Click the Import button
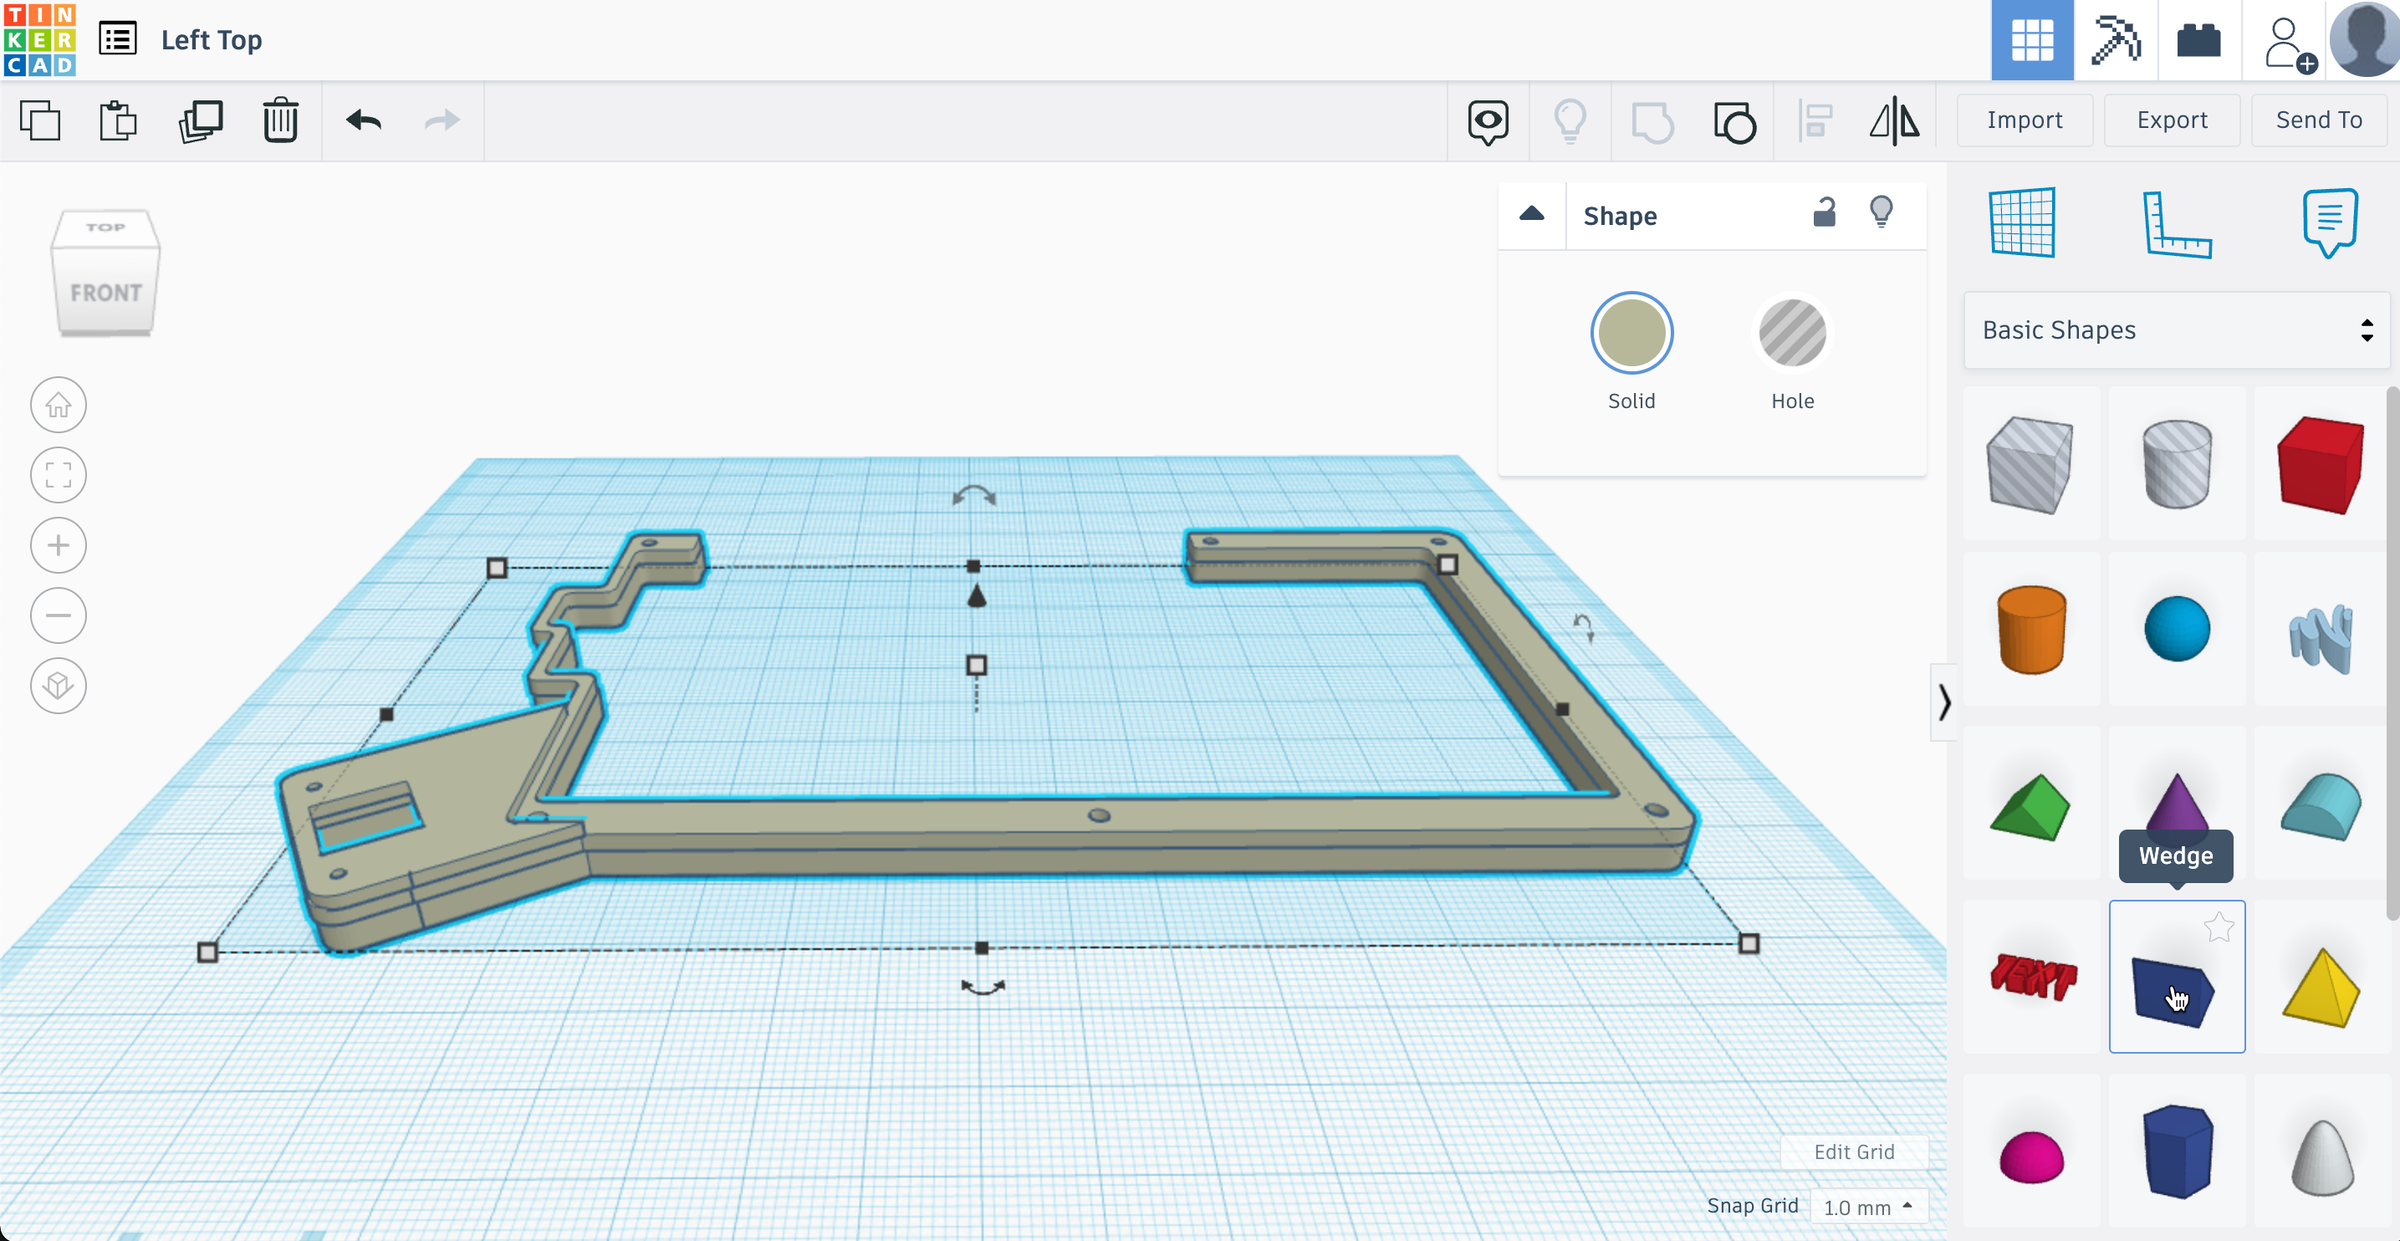Viewport: 2400px width, 1241px height. [2024, 120]
